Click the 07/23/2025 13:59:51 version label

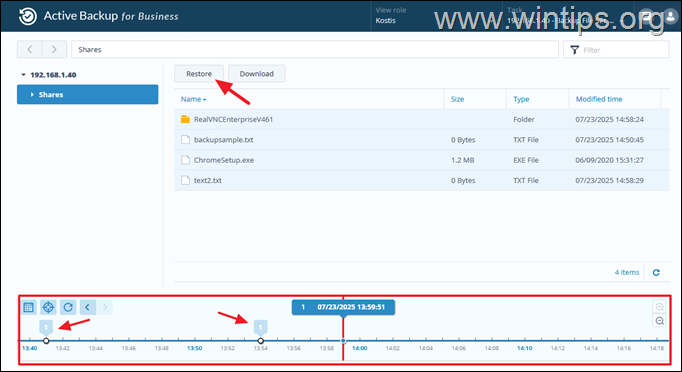[343, 307]
